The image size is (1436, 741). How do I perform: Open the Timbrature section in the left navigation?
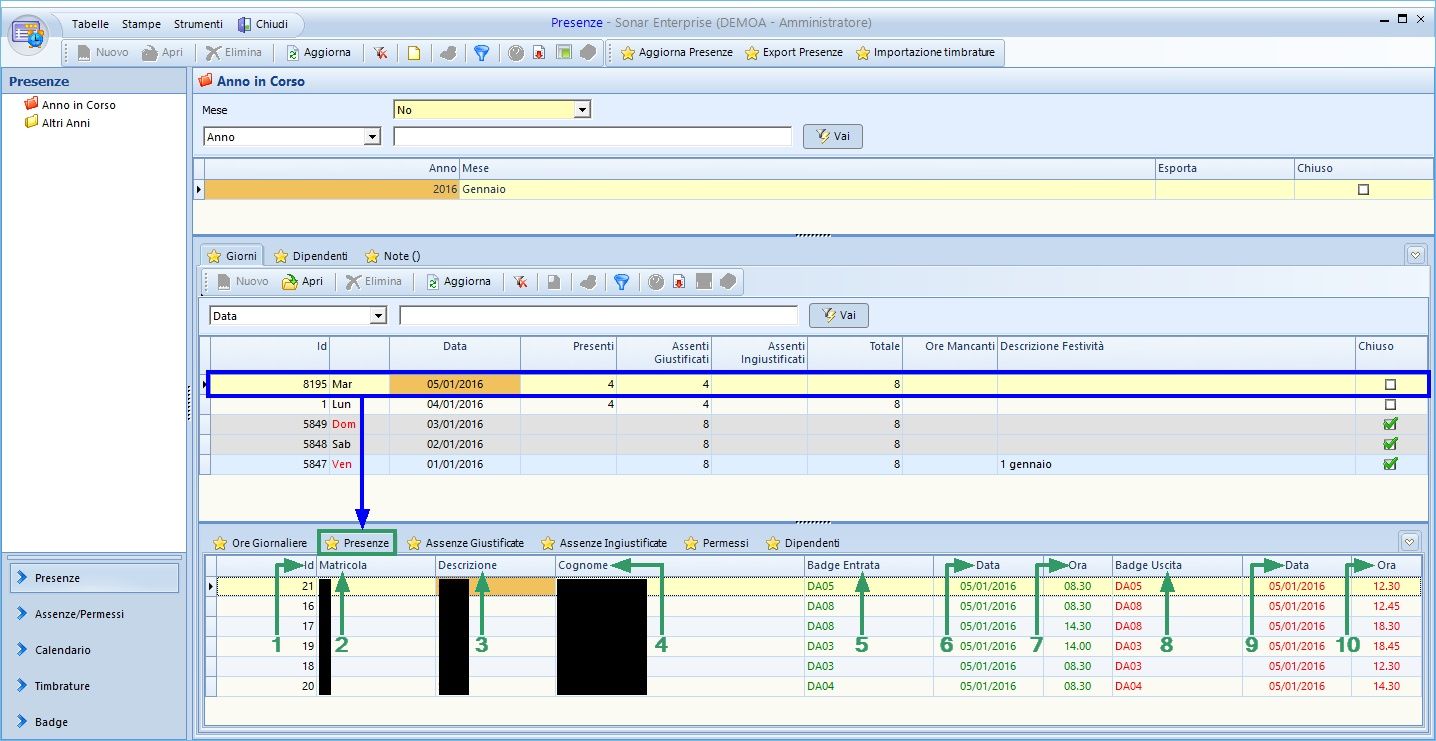click(x=62, y=686)
